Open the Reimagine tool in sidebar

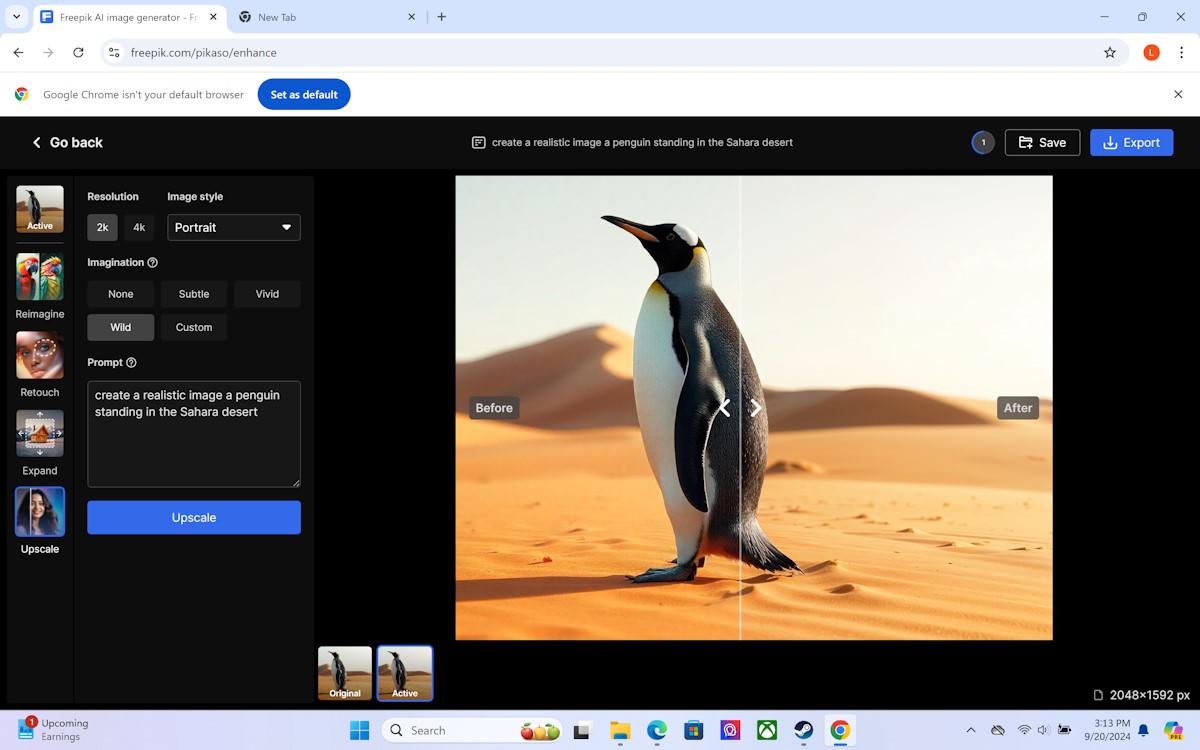(x=40, y=277)
